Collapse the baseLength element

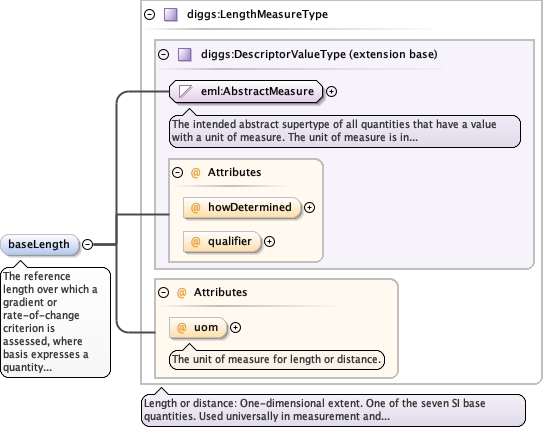(x=87, y=244)
